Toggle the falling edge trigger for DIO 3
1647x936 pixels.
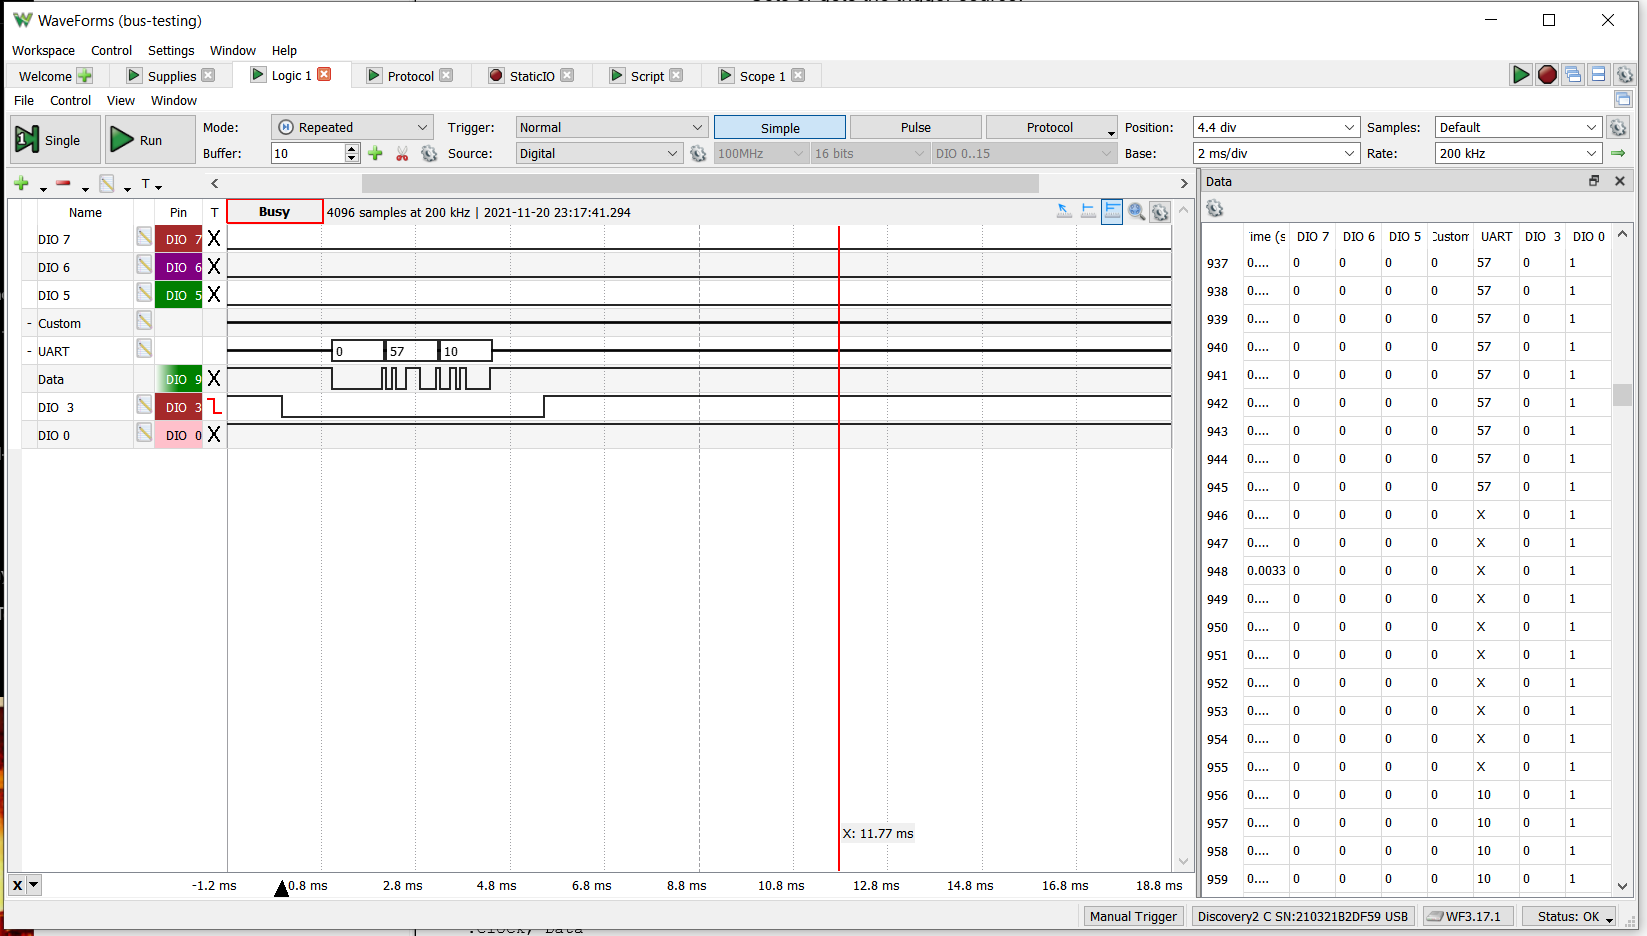[x=214, y=407]
